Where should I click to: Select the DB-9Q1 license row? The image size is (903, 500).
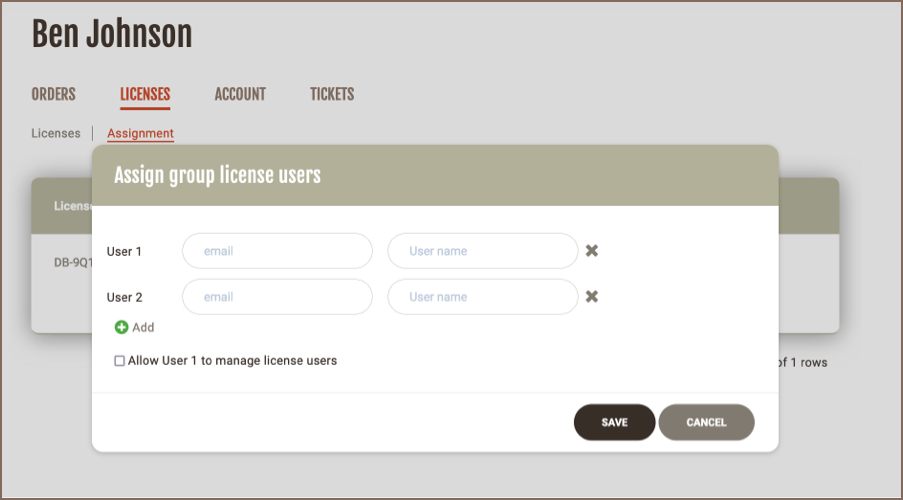[72, 263]
